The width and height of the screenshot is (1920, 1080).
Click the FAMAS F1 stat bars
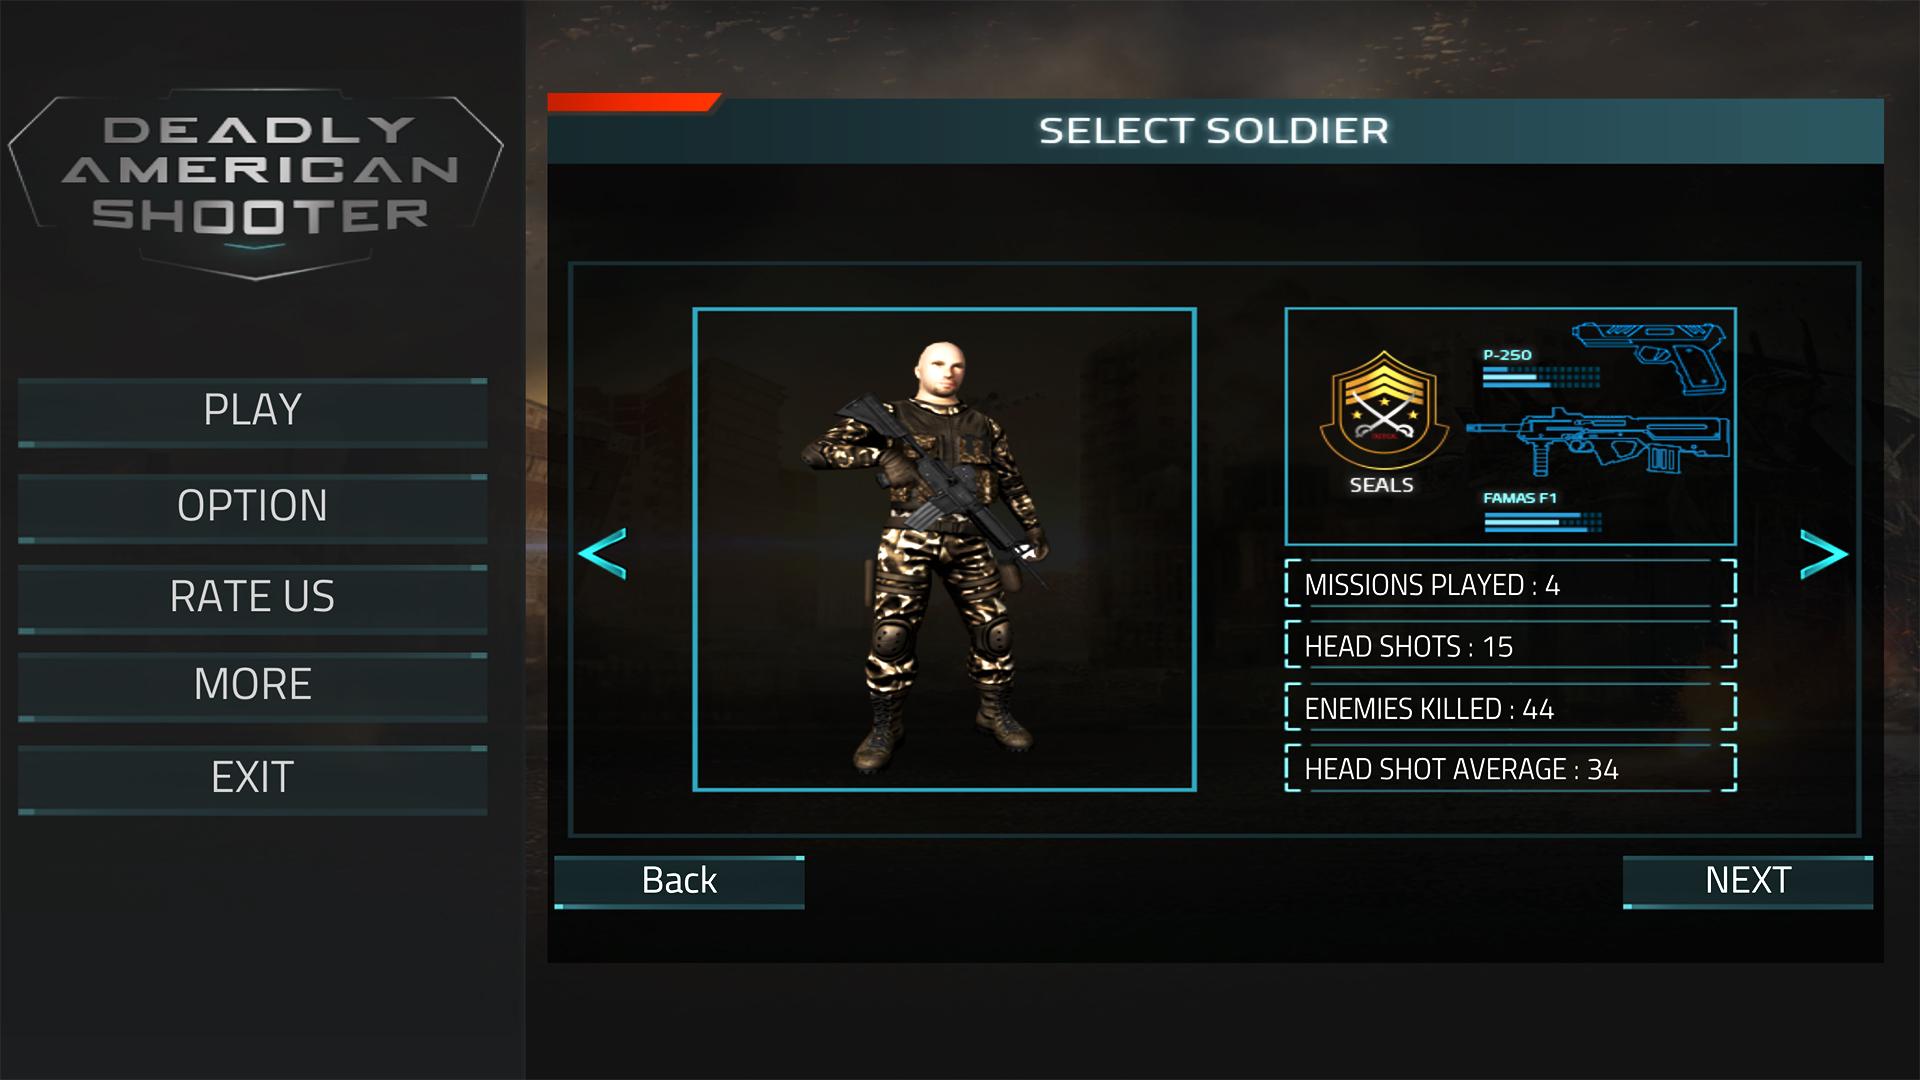pos(1543,521)
